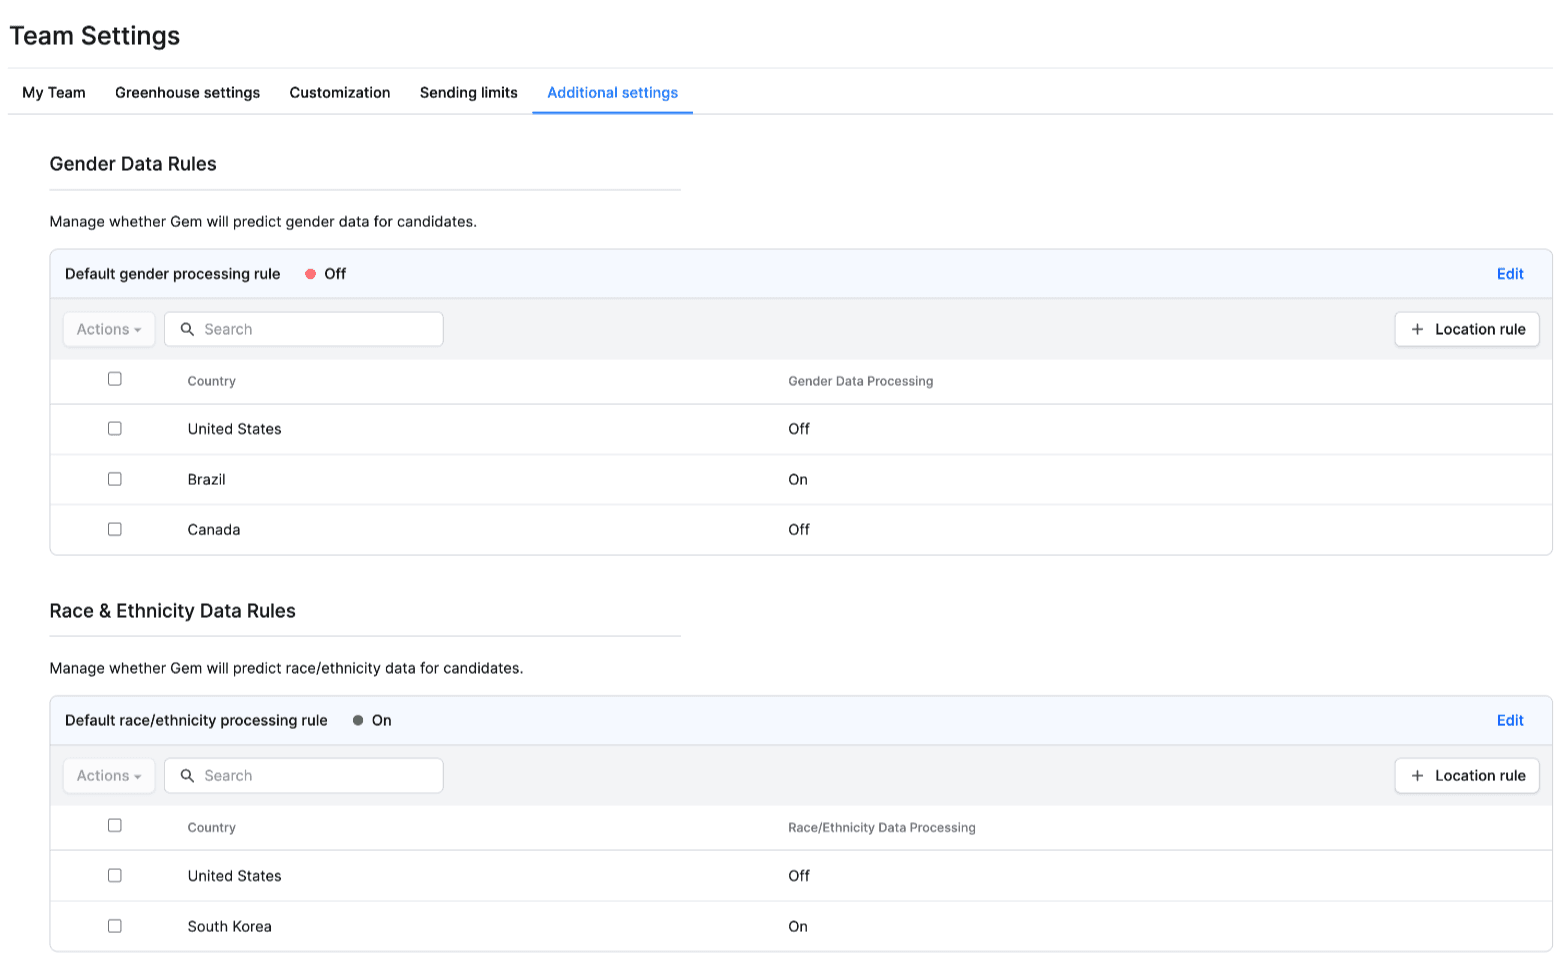Open Actions dropdown in Gender Data Rules

[x=109, y=329]
